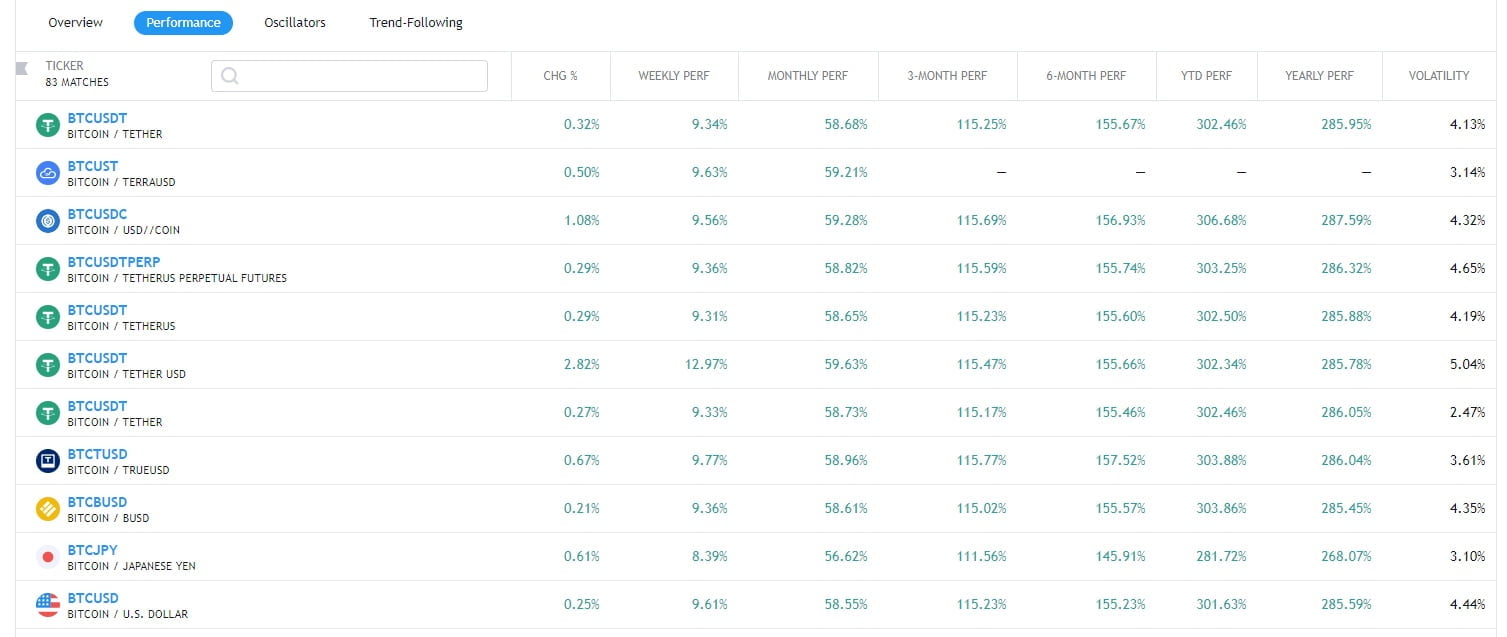1507x637 pixels.
Task: Select the Trend-Following tab
Action: (416, 22)
